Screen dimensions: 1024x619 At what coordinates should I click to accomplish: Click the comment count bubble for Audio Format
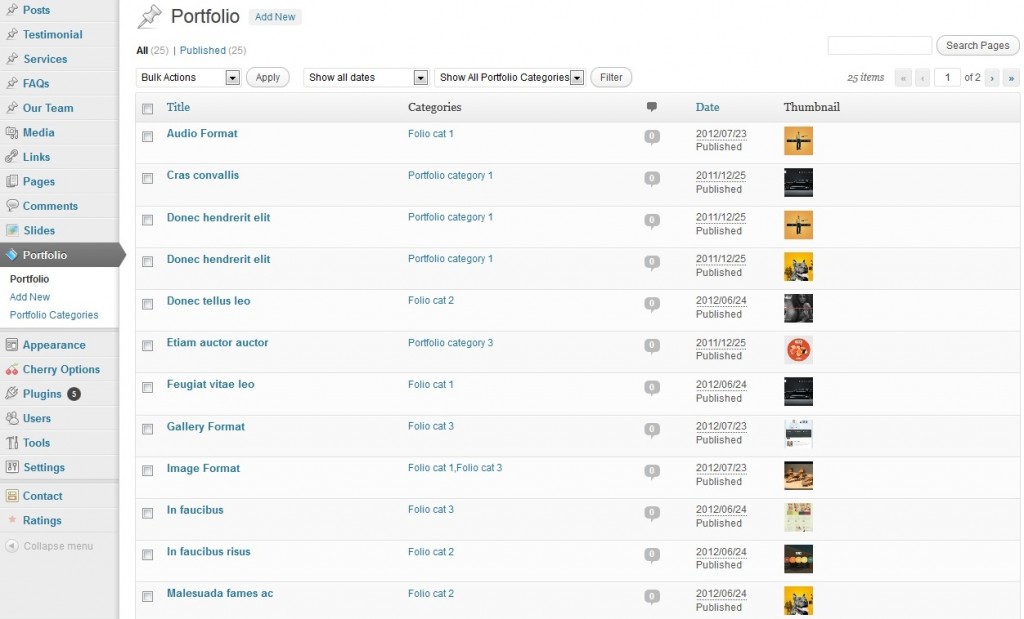pyautogui.click(x=652, y=136)
